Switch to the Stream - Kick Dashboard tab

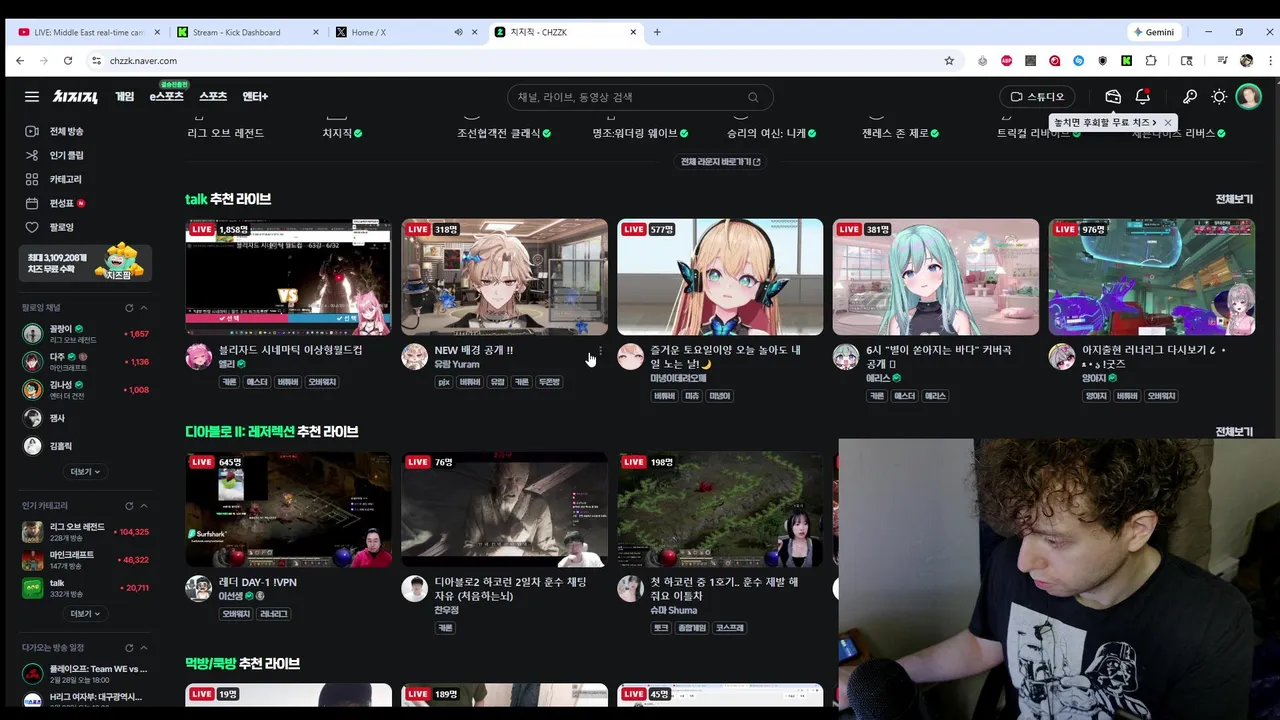(248, 32)
